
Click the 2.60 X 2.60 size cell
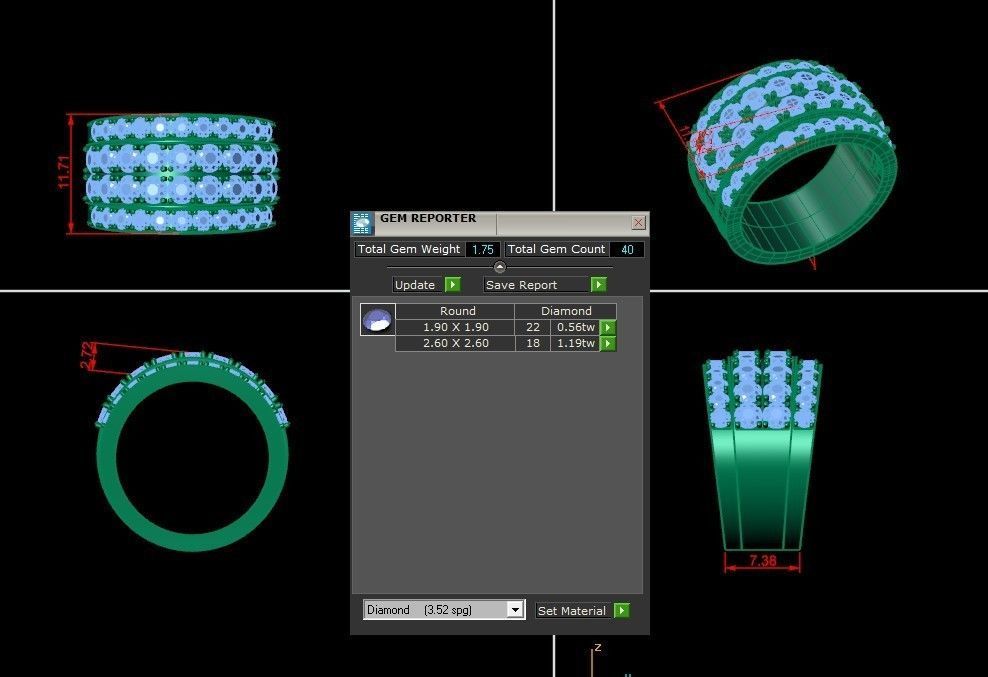456,344
